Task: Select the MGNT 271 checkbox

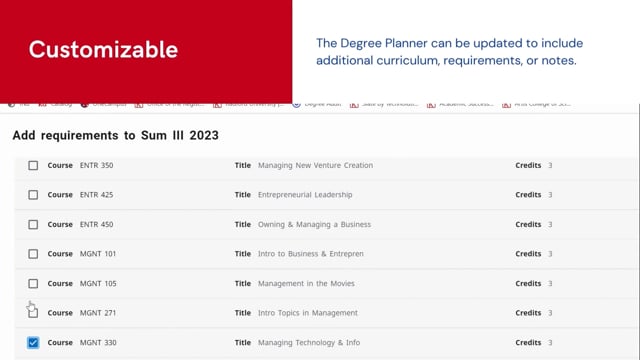Action: coord(33,313)
